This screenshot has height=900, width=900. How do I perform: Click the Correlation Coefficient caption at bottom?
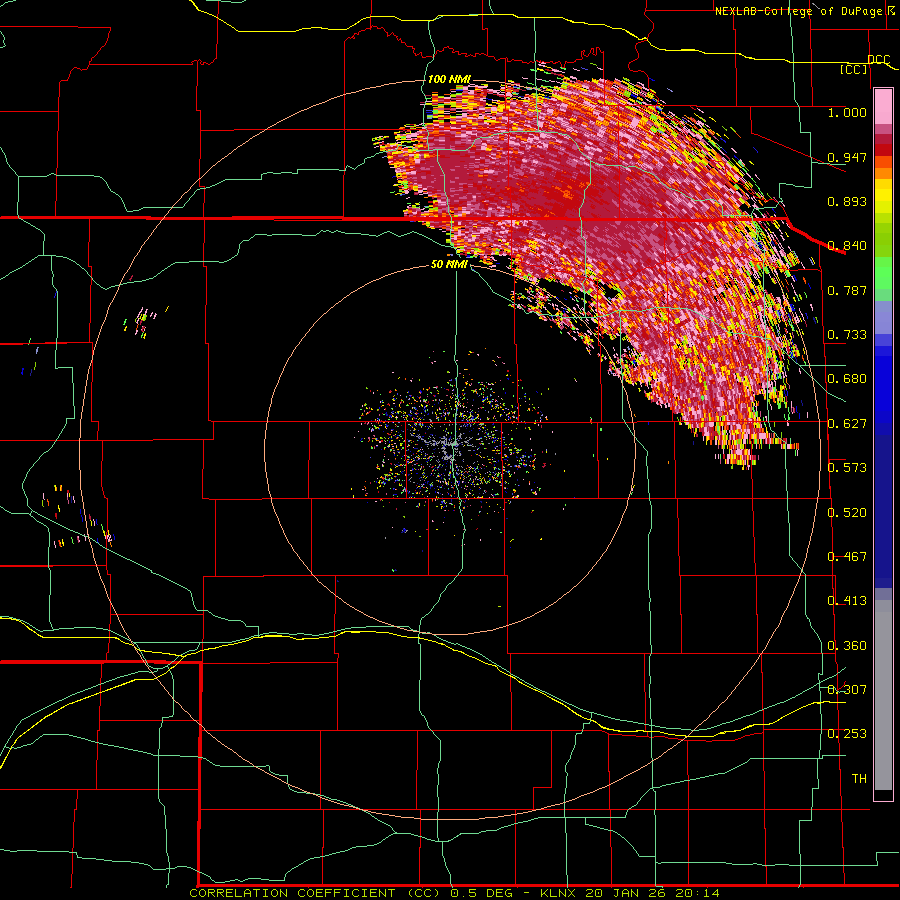tap(317, 893)
